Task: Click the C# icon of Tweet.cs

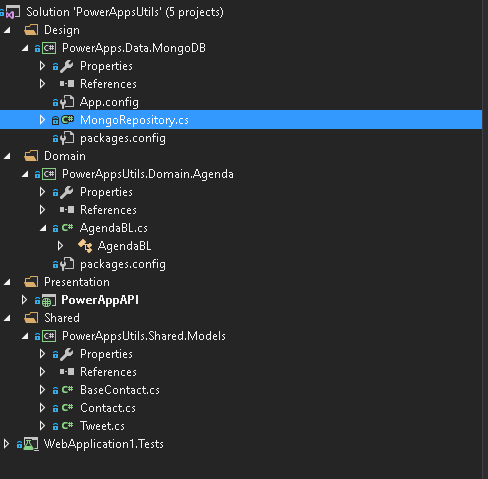Action: pos(67,426)
